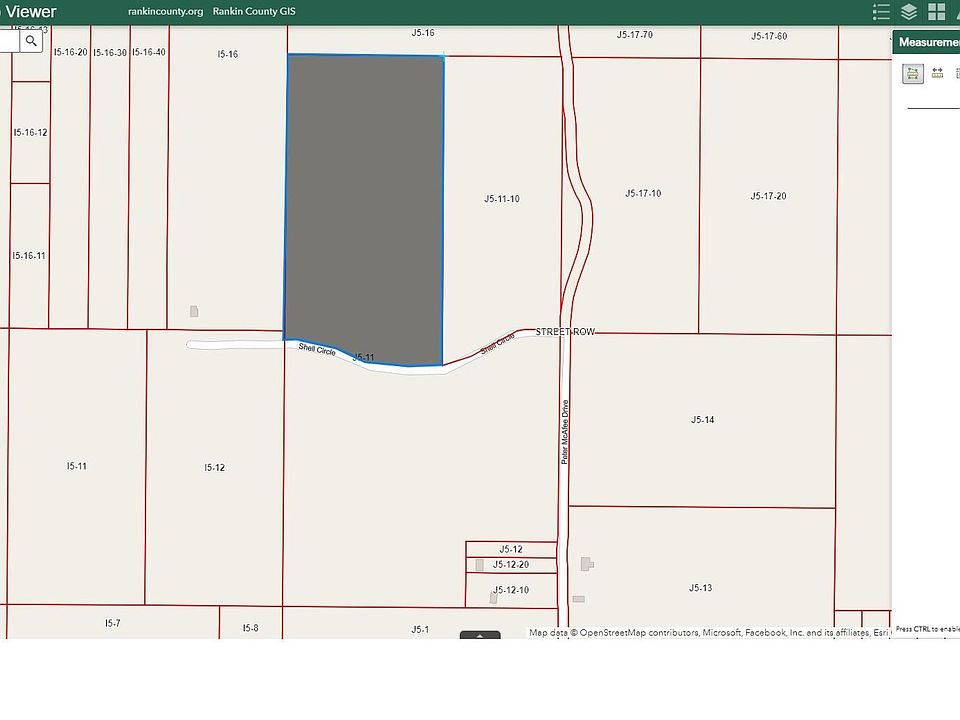960x720 pixels.
Task: Expand the attribute table arrow at bottom
Action: [480, 635]
